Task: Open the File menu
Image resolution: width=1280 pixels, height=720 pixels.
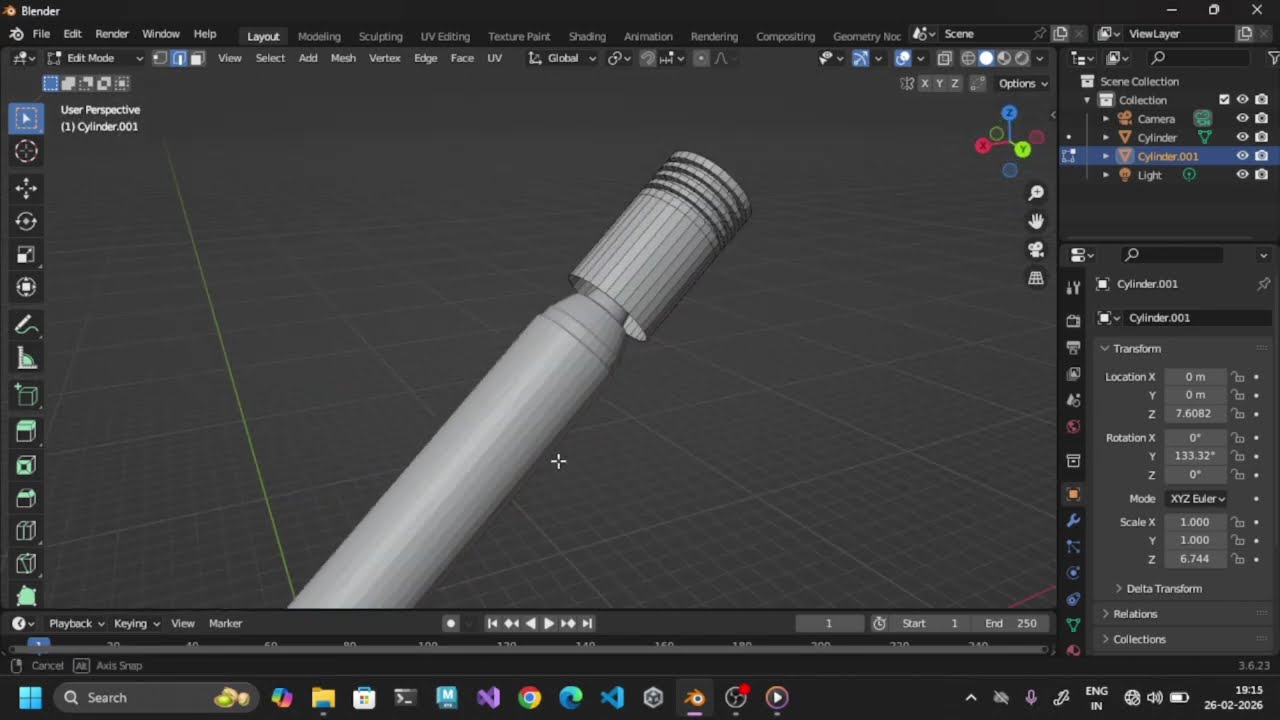Action: point(41,34)
